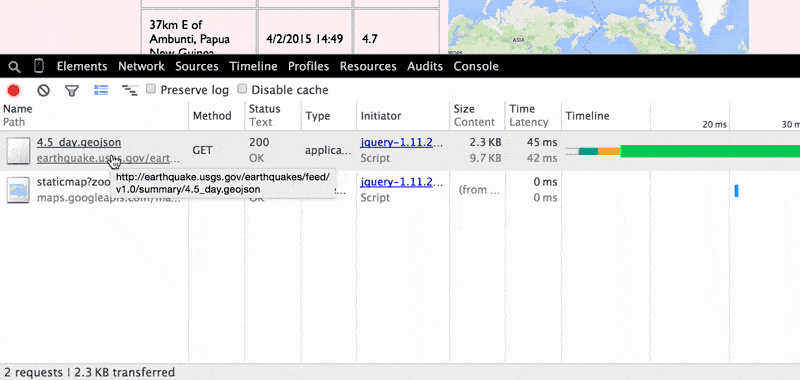The height and width of the screenshot is (380, 800).
Task: Click the world map image on the page
Action: click(598, 26)
